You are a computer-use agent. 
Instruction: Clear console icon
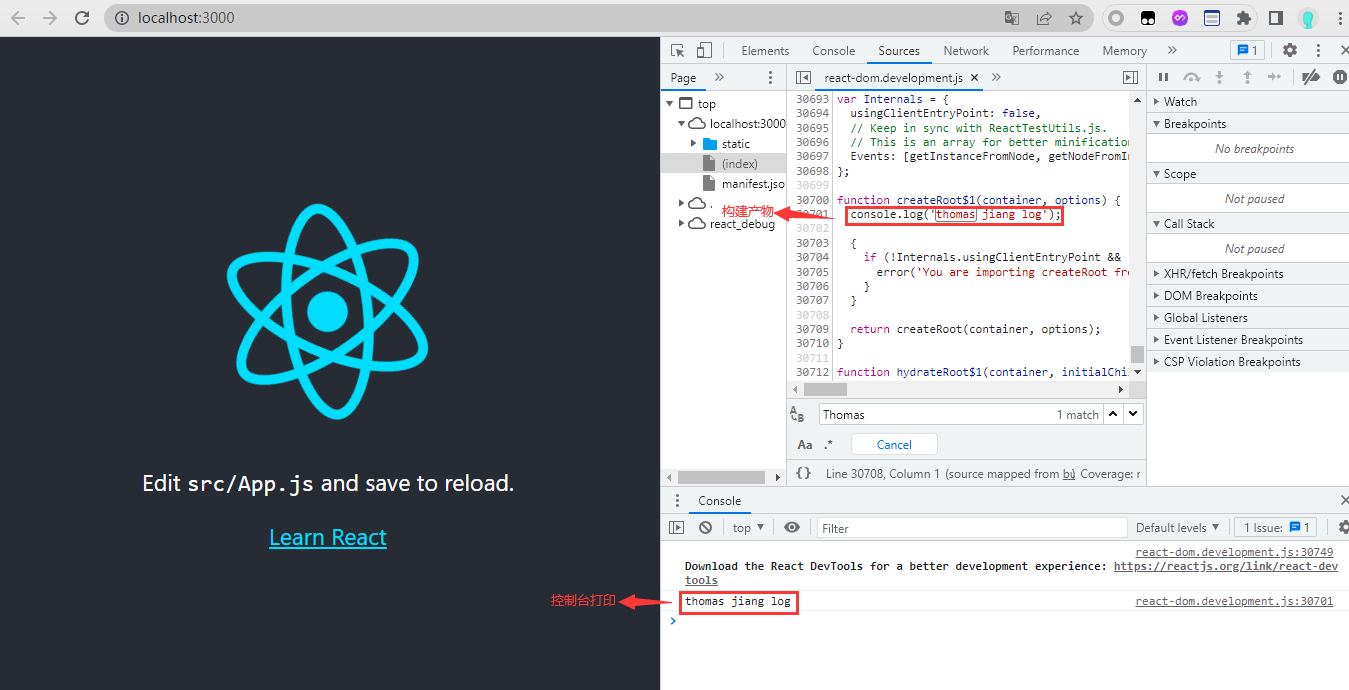point(705,527)
